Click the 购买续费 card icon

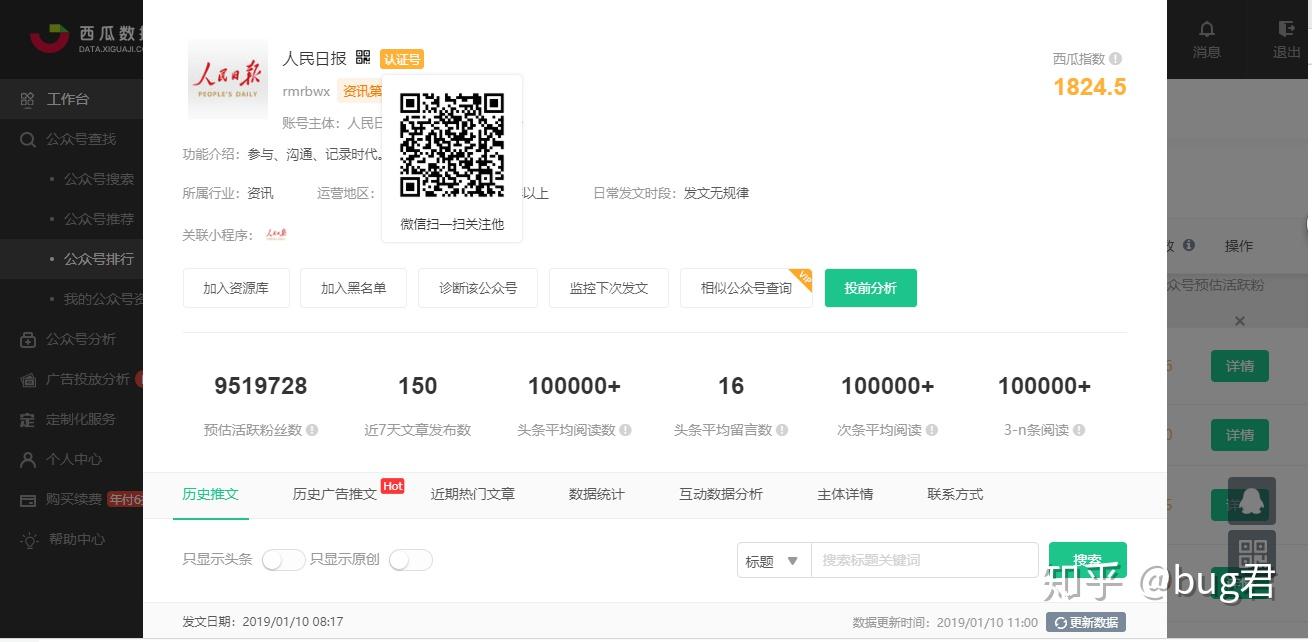(x=28, y=499)
